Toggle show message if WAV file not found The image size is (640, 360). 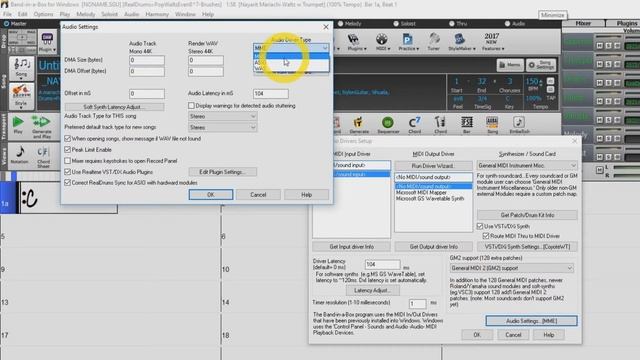click(68, 139)
